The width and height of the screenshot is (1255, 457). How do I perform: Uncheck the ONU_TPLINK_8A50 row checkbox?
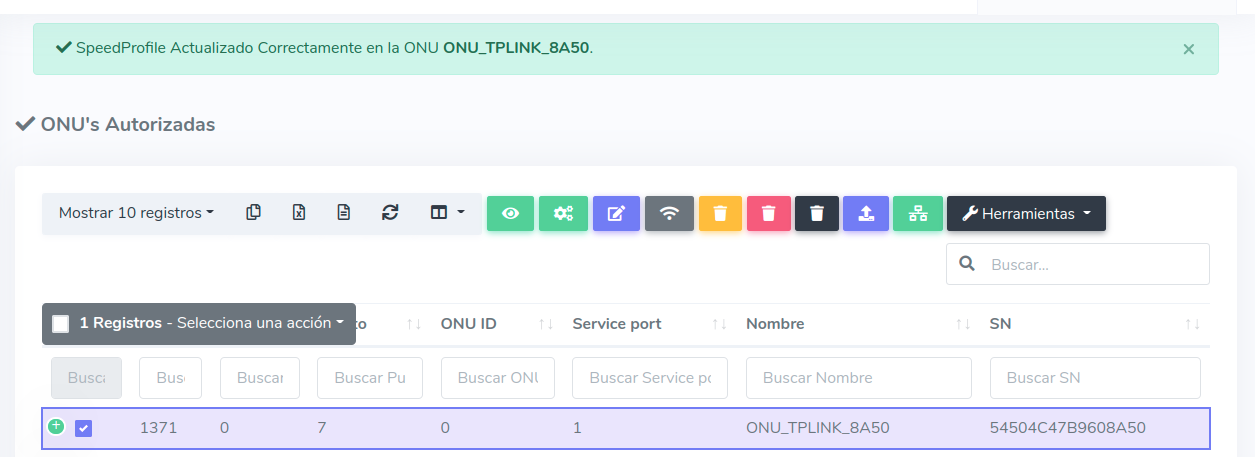pyautogui.click(x=84, y=428)
